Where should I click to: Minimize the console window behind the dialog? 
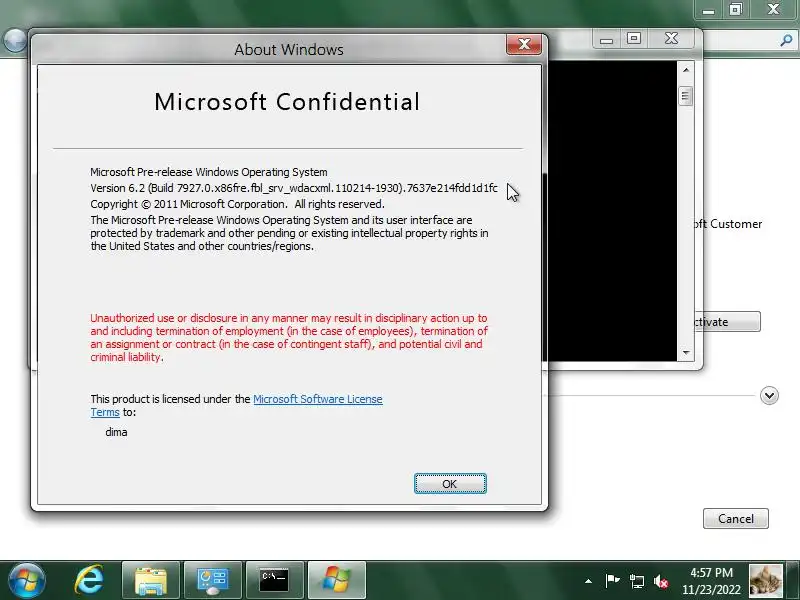tap(606, 39)
